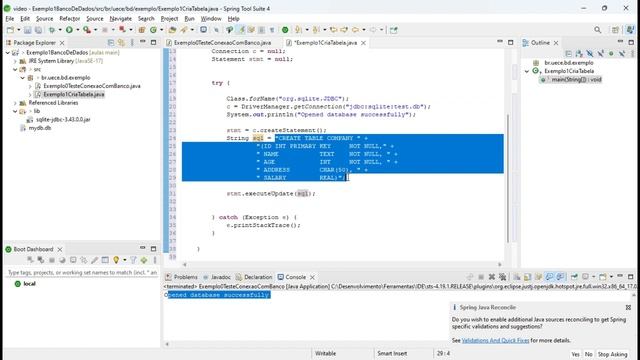Toggle Scroll Lock in Console
This screenshot has height=360, width=640.
[x=527, y=277]
